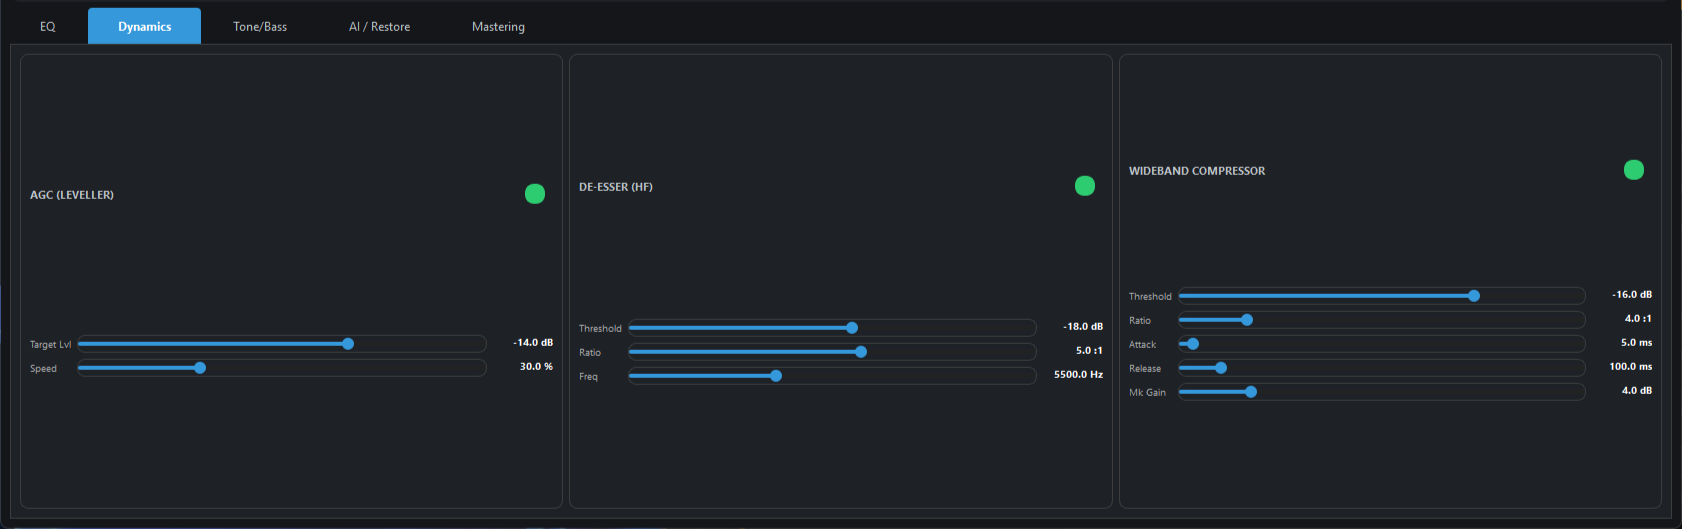Disable the De-Esser (HF) green toggle
The image size is (1682, 529).
pyautogui.click(x=1085, y=186)
